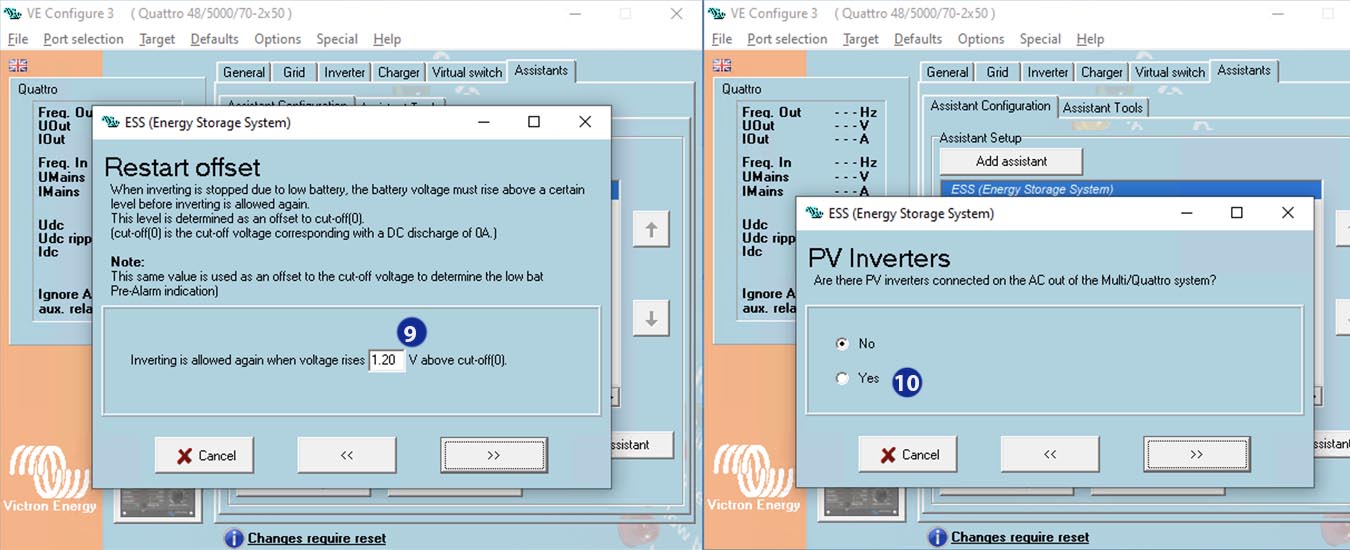
Task: Go forward with >> in Restart offset dialog
Action: point(494,455)
